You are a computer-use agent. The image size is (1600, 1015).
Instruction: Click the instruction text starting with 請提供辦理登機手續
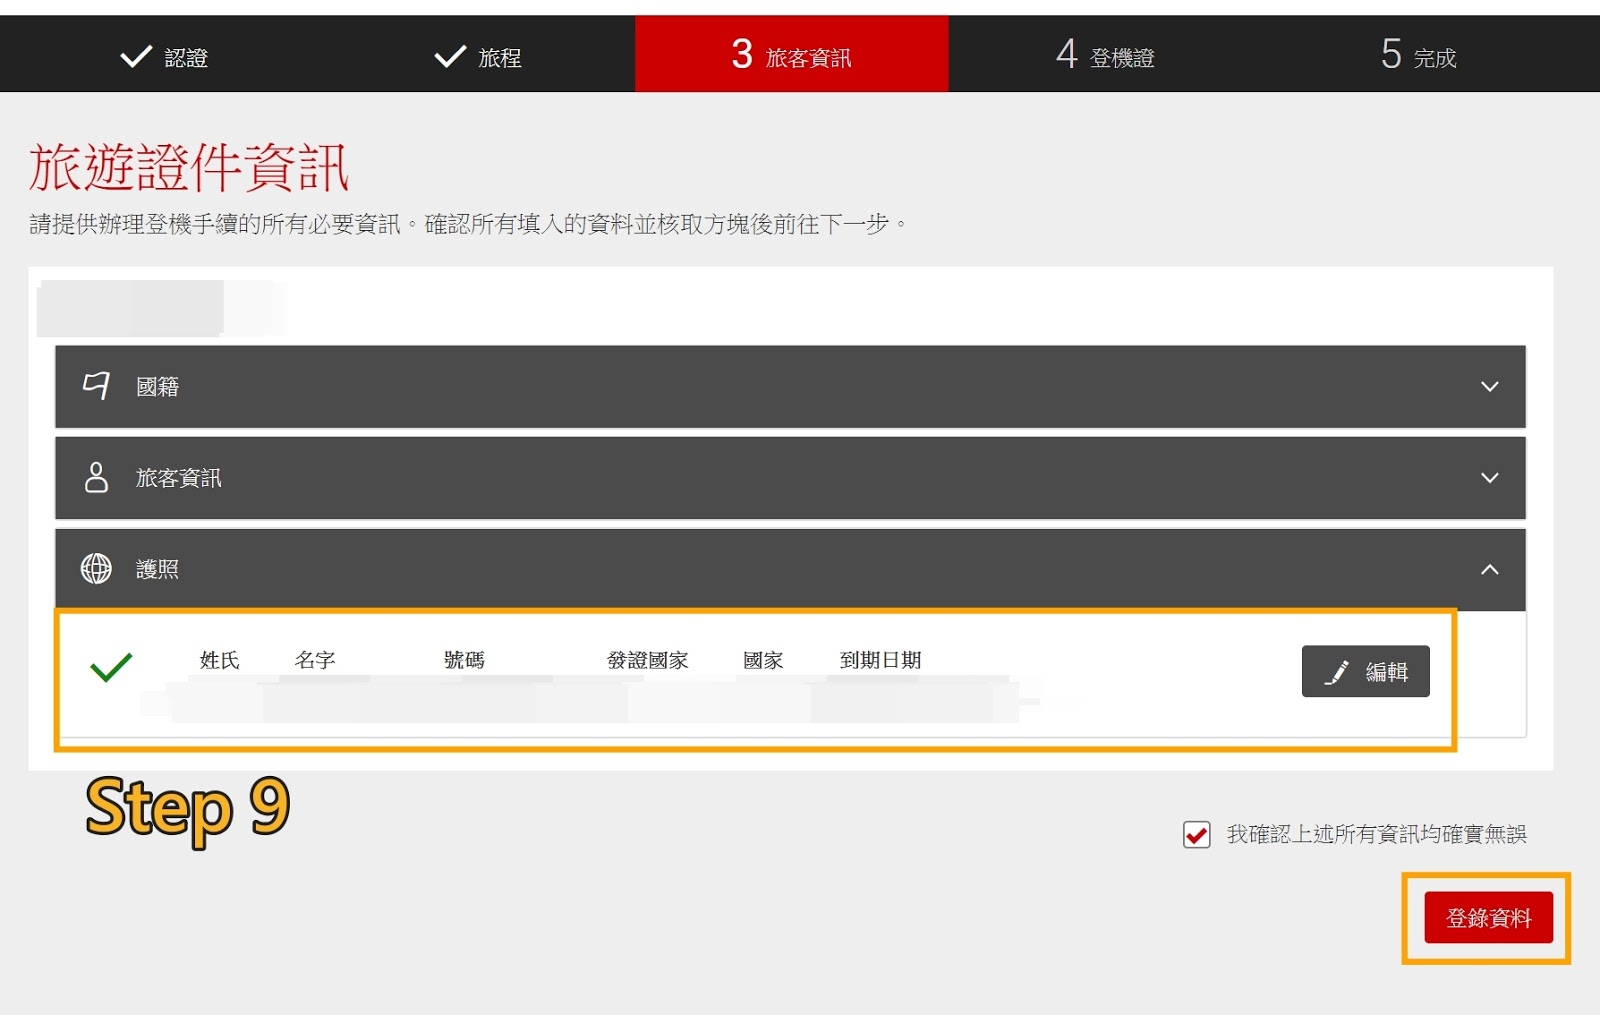pyautogui.click(x=468, y=224)
